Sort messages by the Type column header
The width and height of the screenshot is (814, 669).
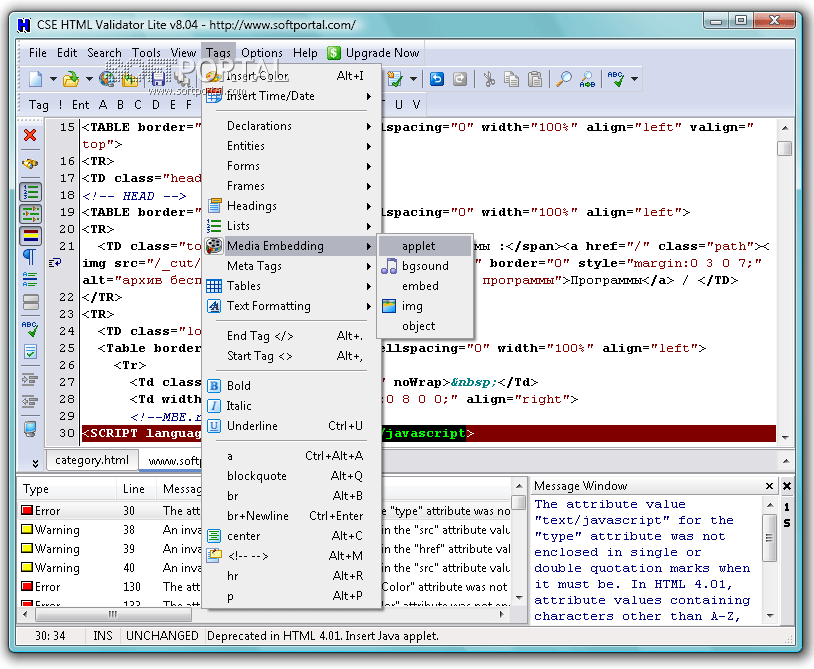(x=67, y=489)
